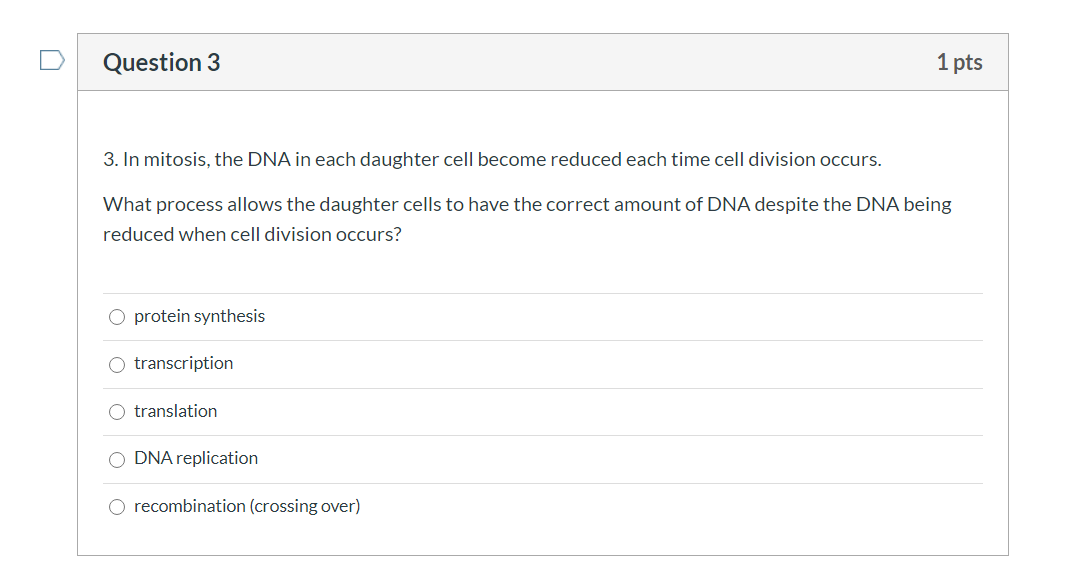Click the 1 pts point value label
Viewport: 1067px width, 583px height.
(962, 61)
